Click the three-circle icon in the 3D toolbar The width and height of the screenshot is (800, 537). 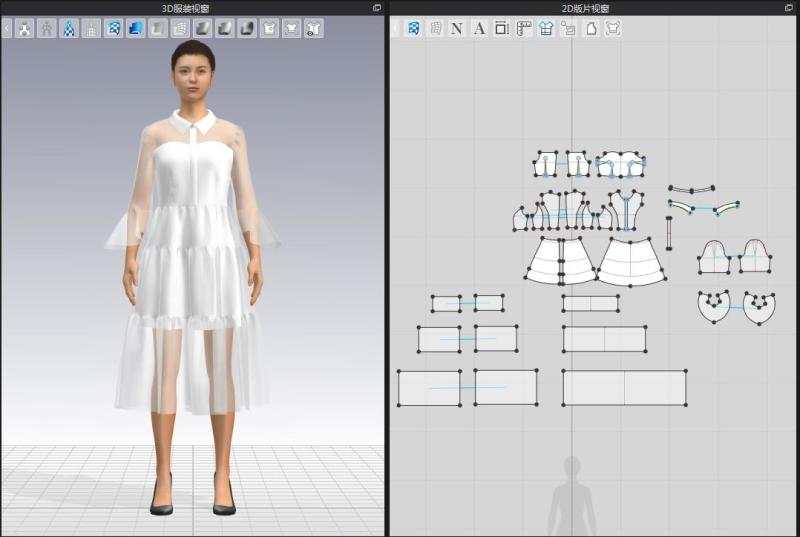coord(24,29)
